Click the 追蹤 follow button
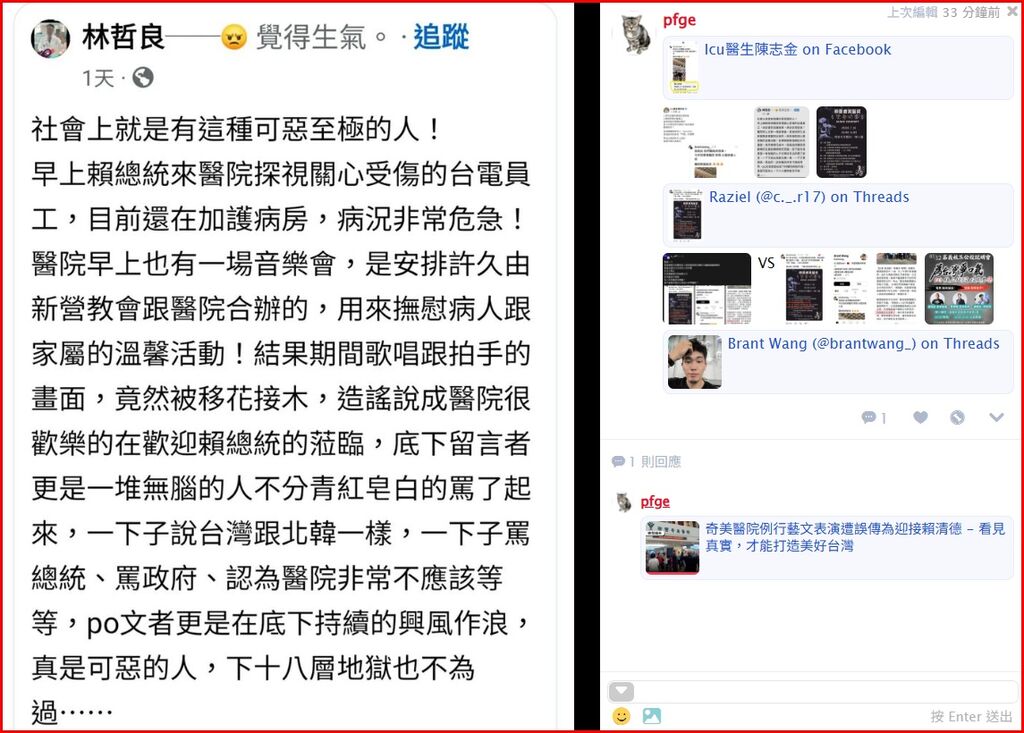The width and height of the screenshot is (1024, 733). pyautogui.click(x=441, y=37)
